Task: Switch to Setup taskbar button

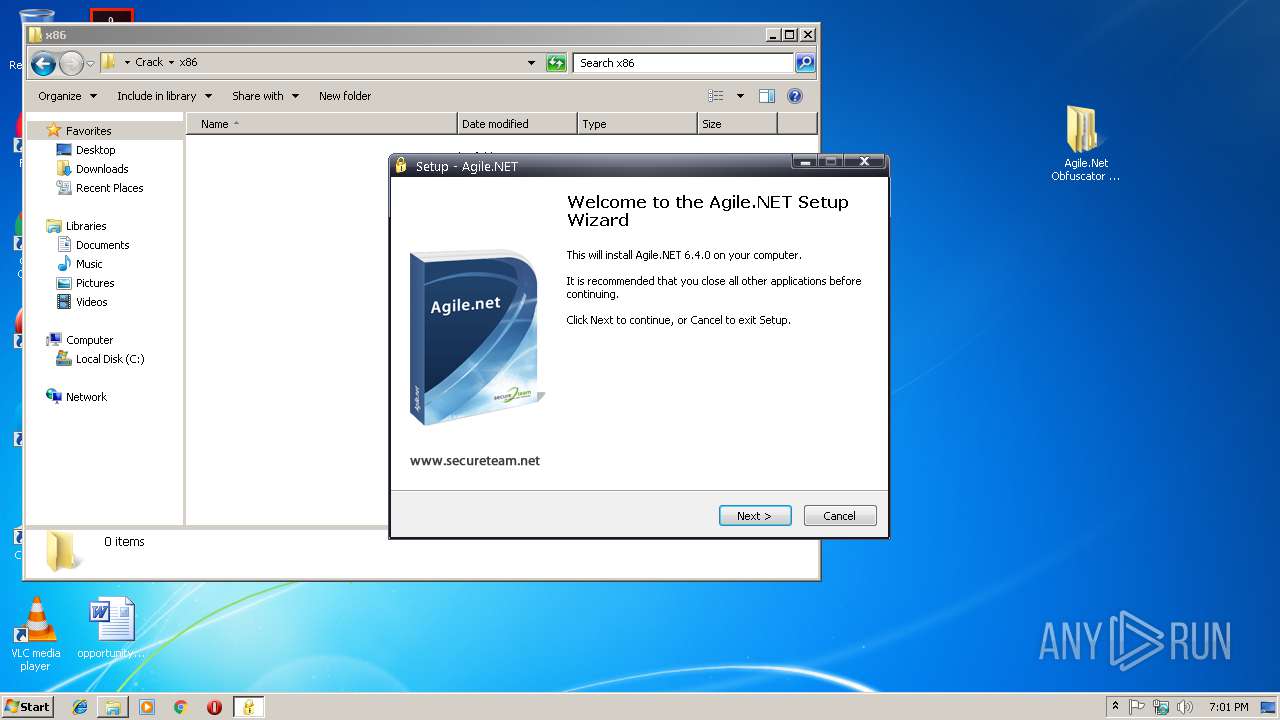Action: (x=248, y=707)
